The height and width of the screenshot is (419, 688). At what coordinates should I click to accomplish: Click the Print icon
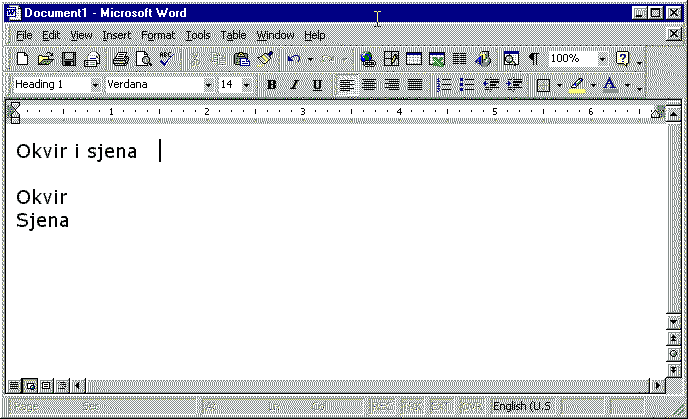[120, 60]
